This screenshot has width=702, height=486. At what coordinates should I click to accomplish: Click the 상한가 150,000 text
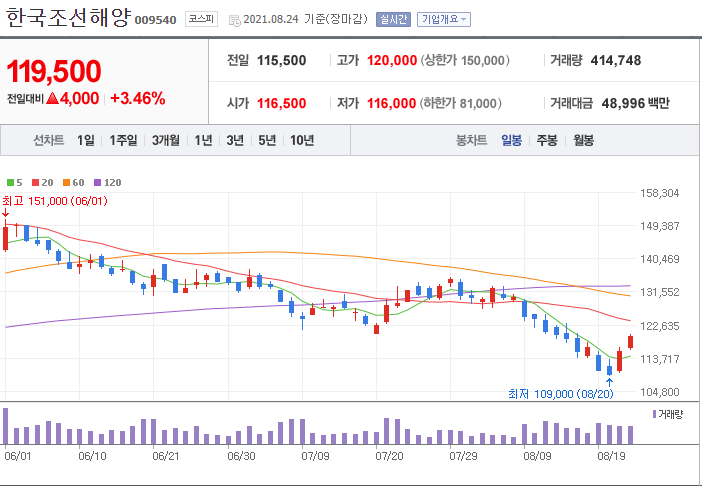click(x=465, y=60)
